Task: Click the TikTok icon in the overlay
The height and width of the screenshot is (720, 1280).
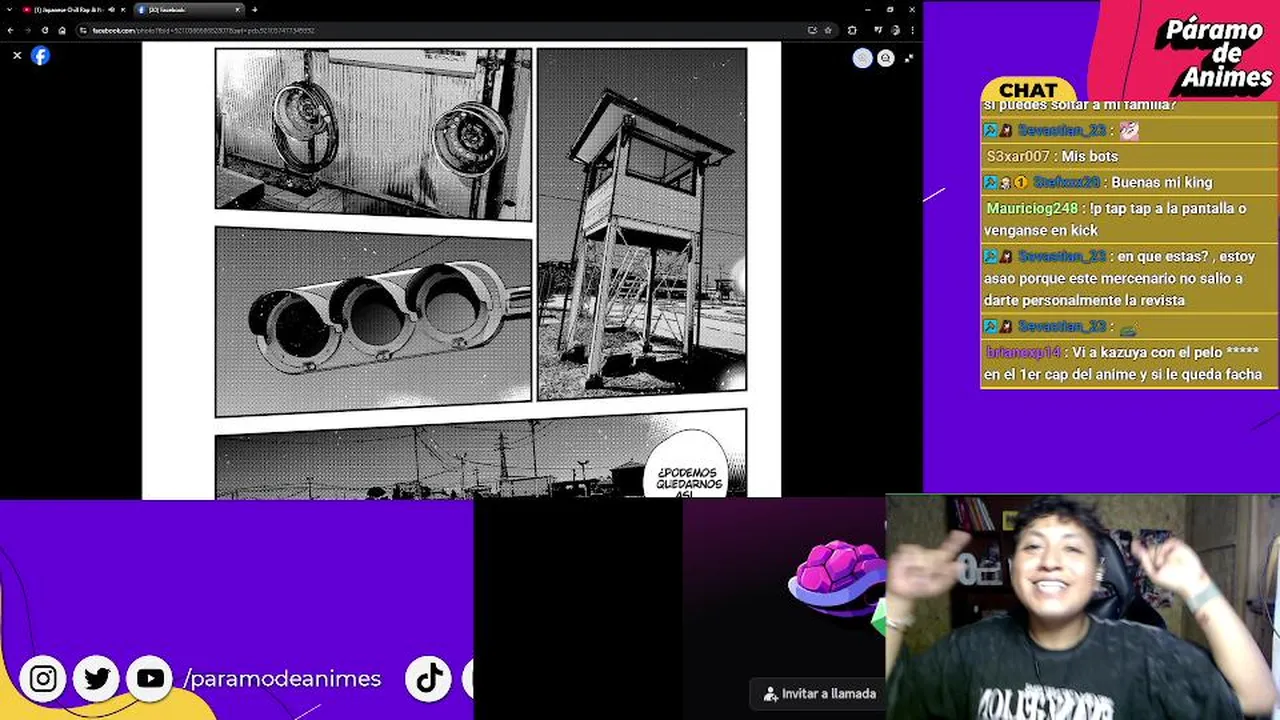Action: coord(430,679)
